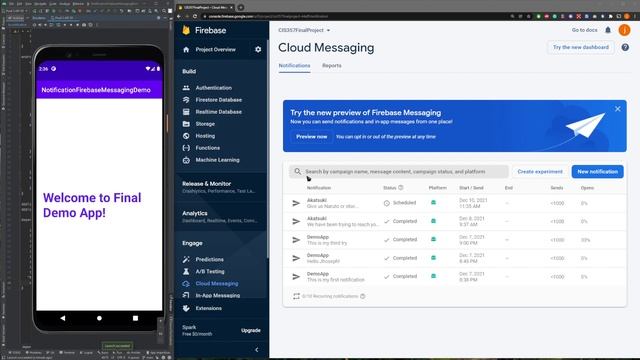Screen dimensions: 640x360
Task: Click Create experiment button
Action: pos(540,172)
